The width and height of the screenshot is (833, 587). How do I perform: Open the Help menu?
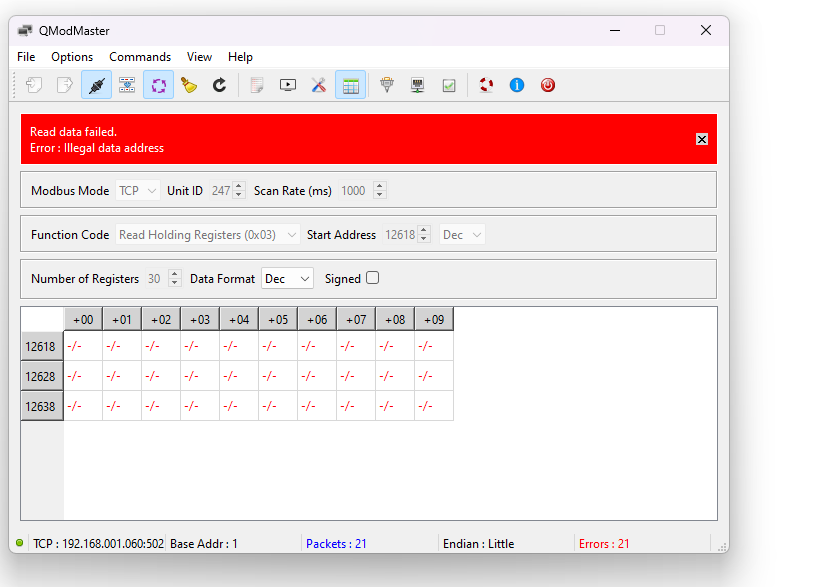coord(240,57)
